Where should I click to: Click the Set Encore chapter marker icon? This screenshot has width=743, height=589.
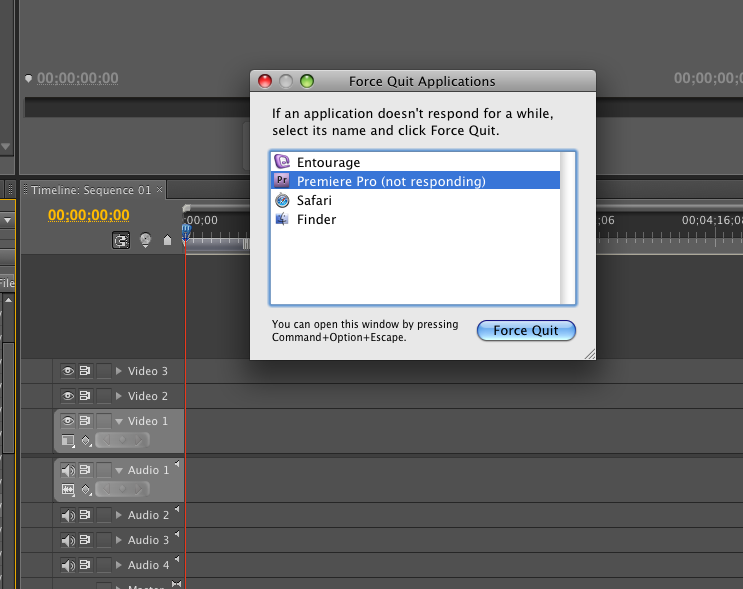pyautogui.click(x=145, y=240)
